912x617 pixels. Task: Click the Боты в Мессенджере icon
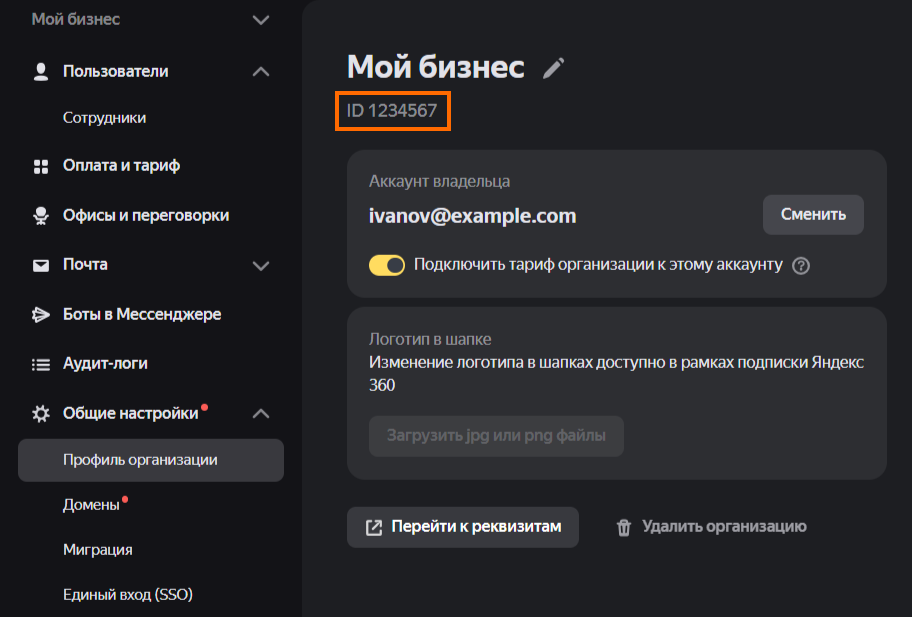click(41, 314)
